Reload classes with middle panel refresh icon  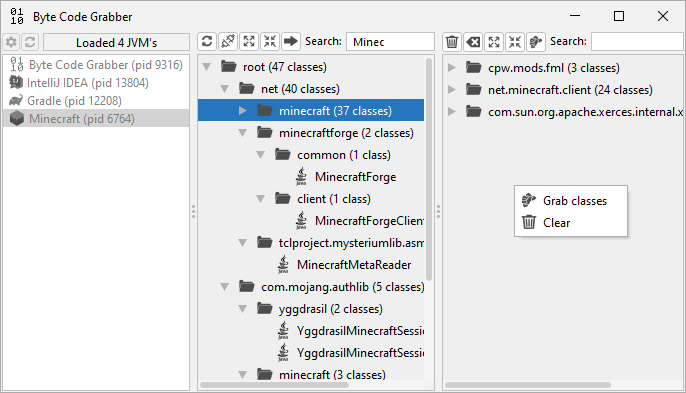(x=207, y=42)
